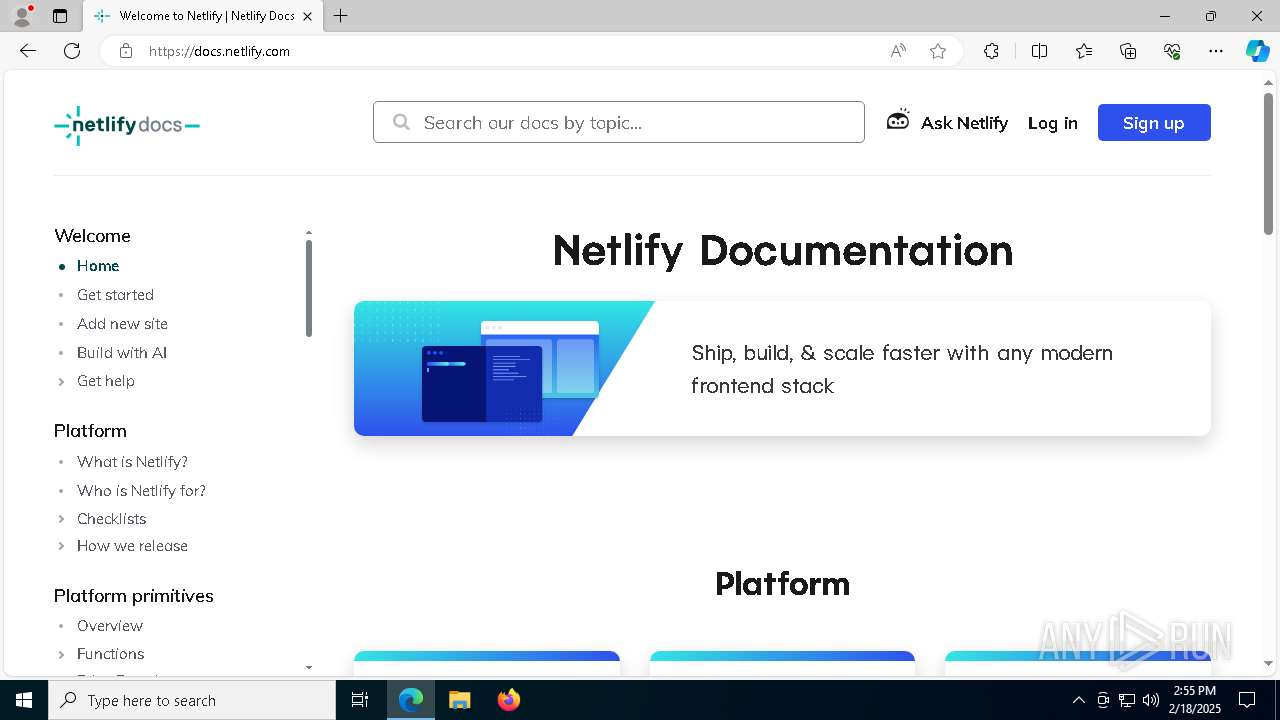Click the Log in link
Screen dimensions: 1280x720
[1053, 123]
